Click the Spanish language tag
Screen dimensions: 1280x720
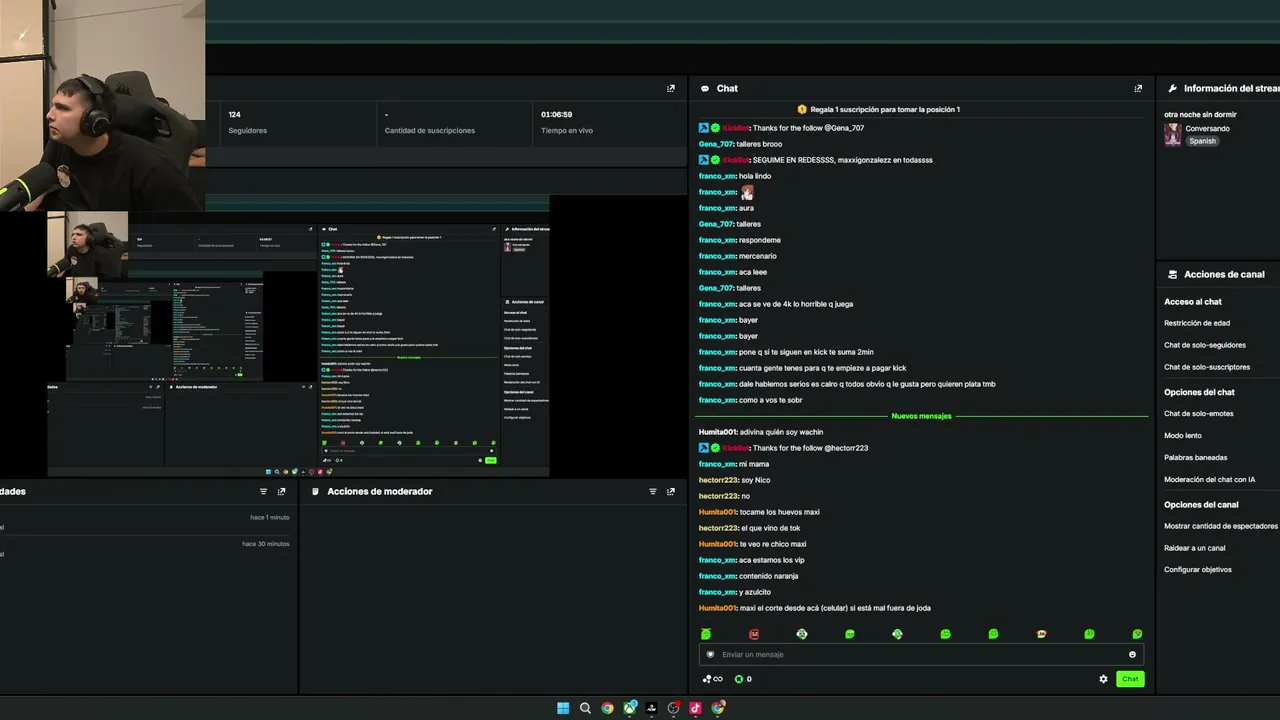1202,141
